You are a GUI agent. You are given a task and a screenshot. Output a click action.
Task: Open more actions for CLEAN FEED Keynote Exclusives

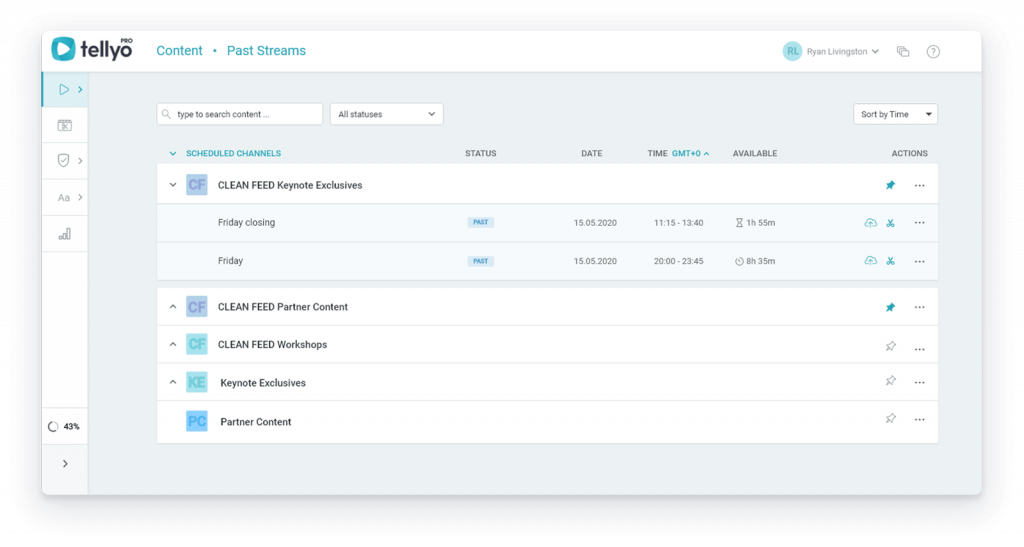click(920, 185)
